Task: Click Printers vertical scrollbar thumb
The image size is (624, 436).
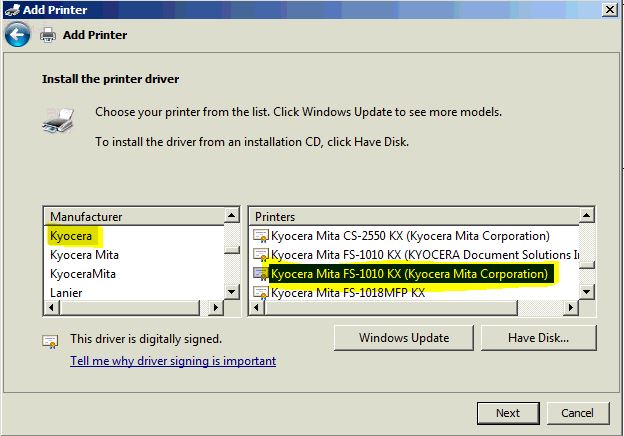Action: click(587, 265)
